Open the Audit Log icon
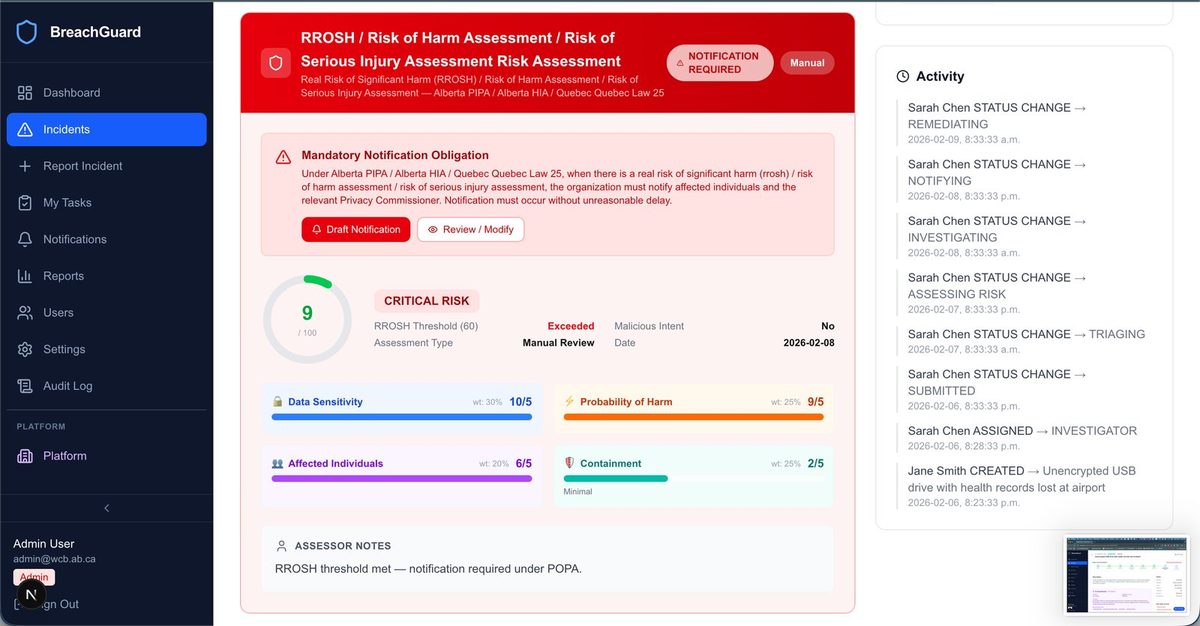 (24, 386)
